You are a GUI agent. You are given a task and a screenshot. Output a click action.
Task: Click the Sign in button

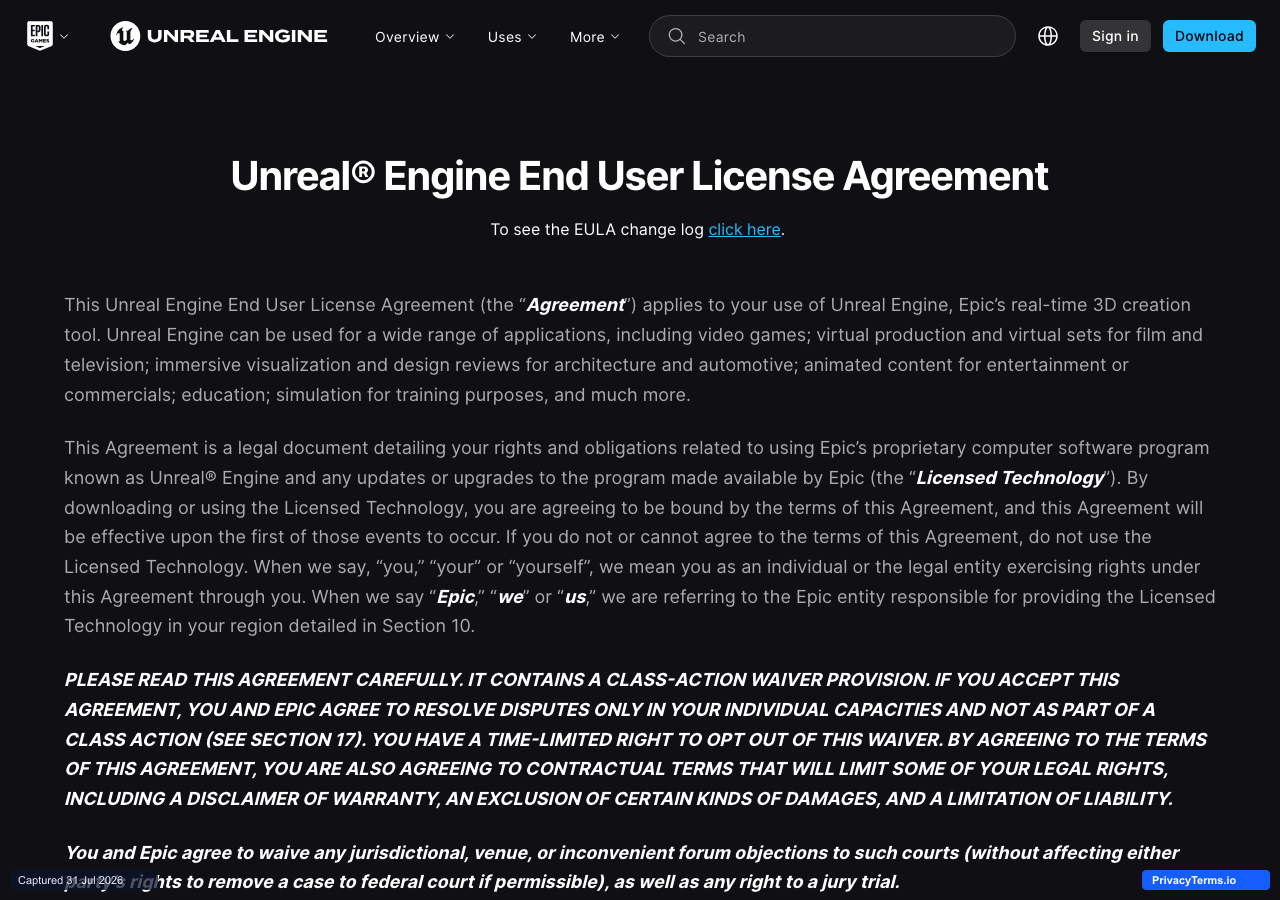(x=1115, y=36)
